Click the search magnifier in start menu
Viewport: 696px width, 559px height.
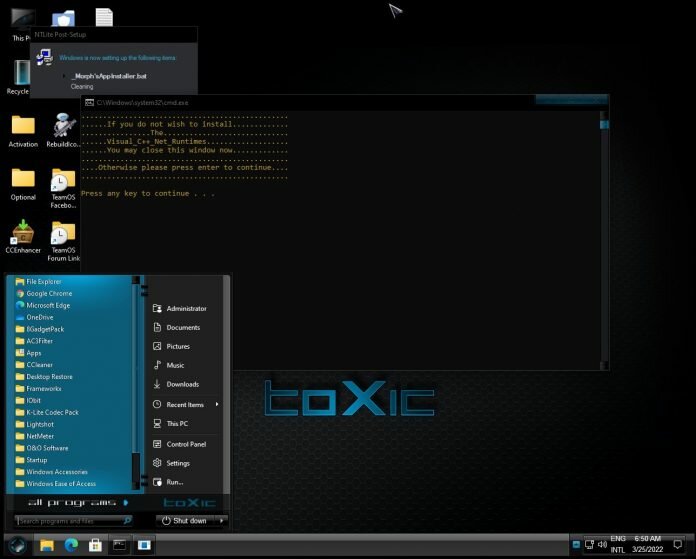pos(127,520)
